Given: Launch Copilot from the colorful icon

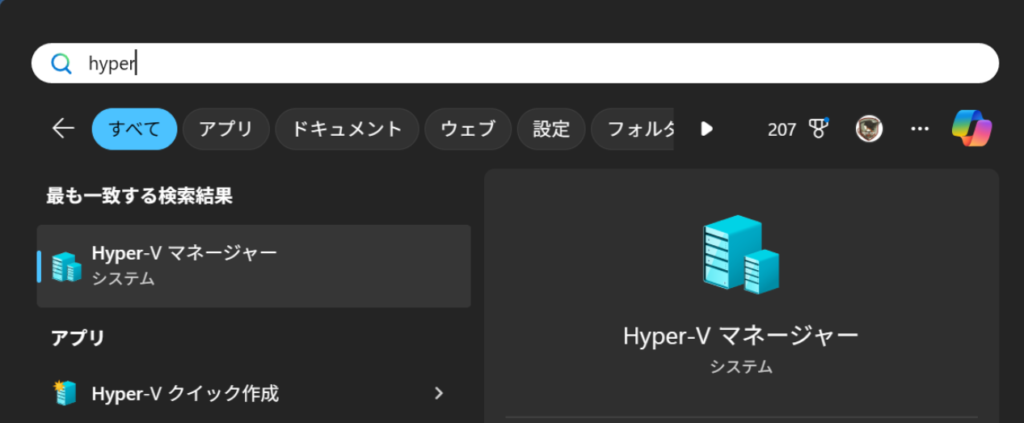Looking at the screenshot, I should coord(972,128).
